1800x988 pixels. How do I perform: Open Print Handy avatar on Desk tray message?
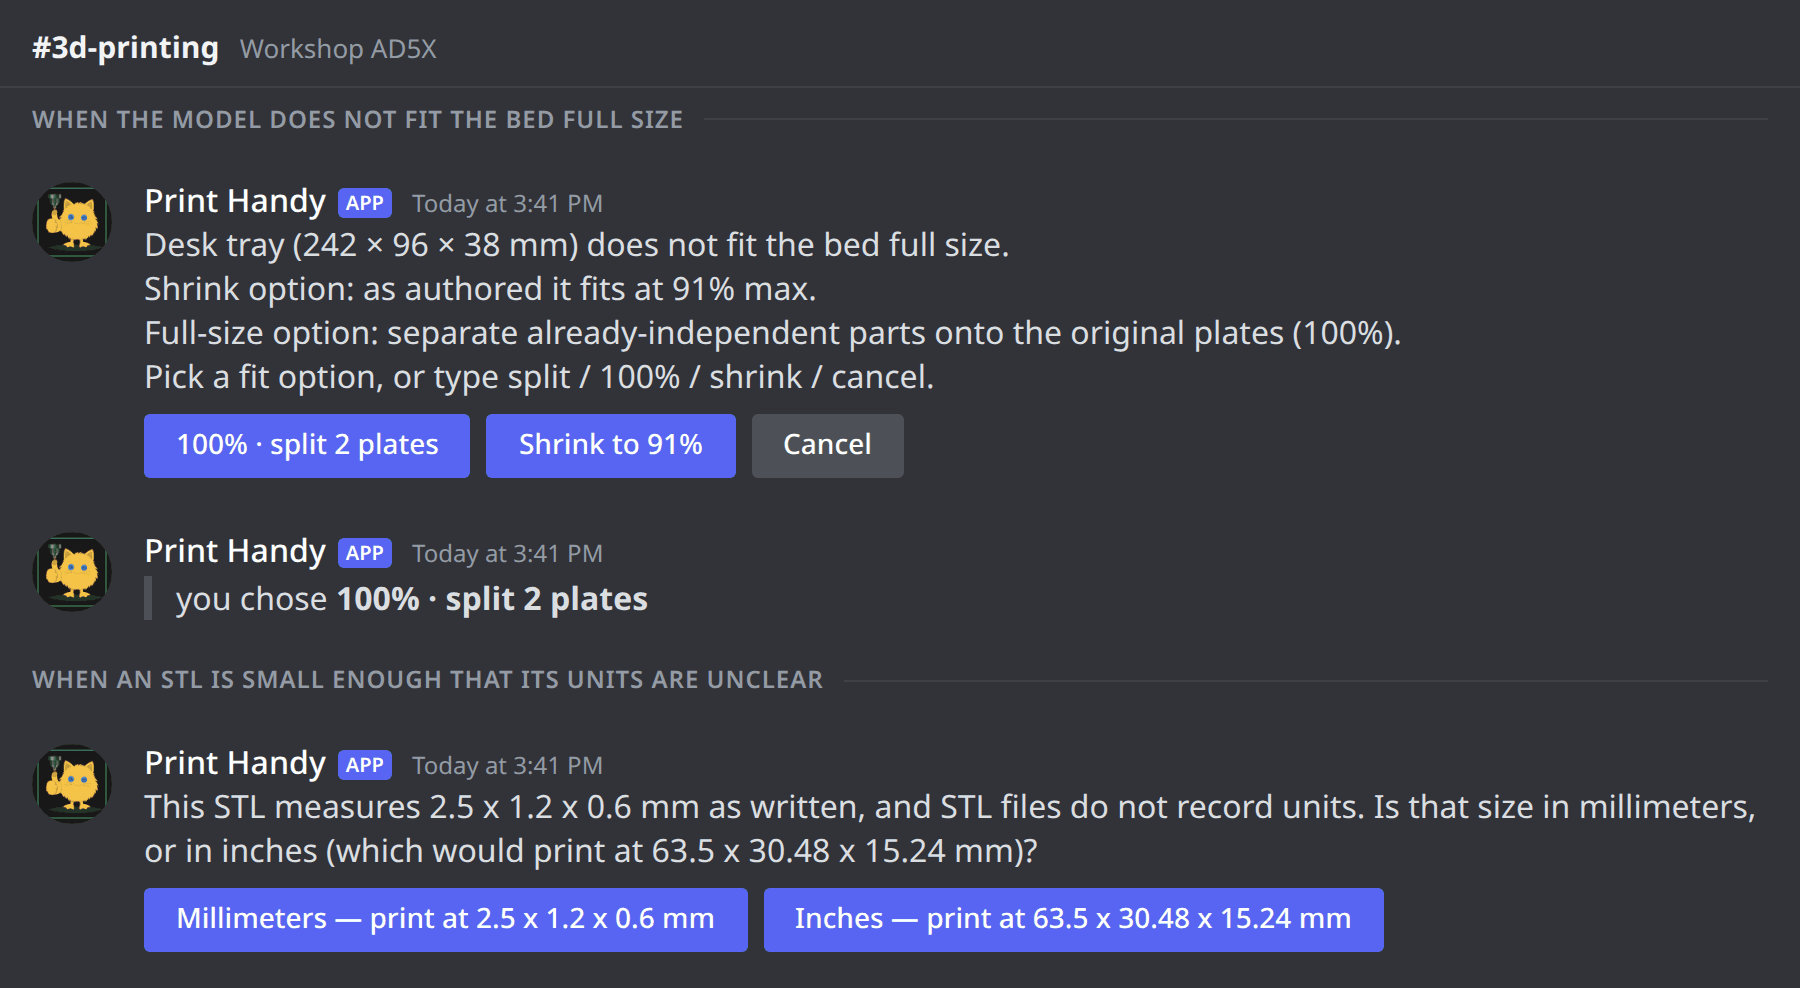click(72, 222)
